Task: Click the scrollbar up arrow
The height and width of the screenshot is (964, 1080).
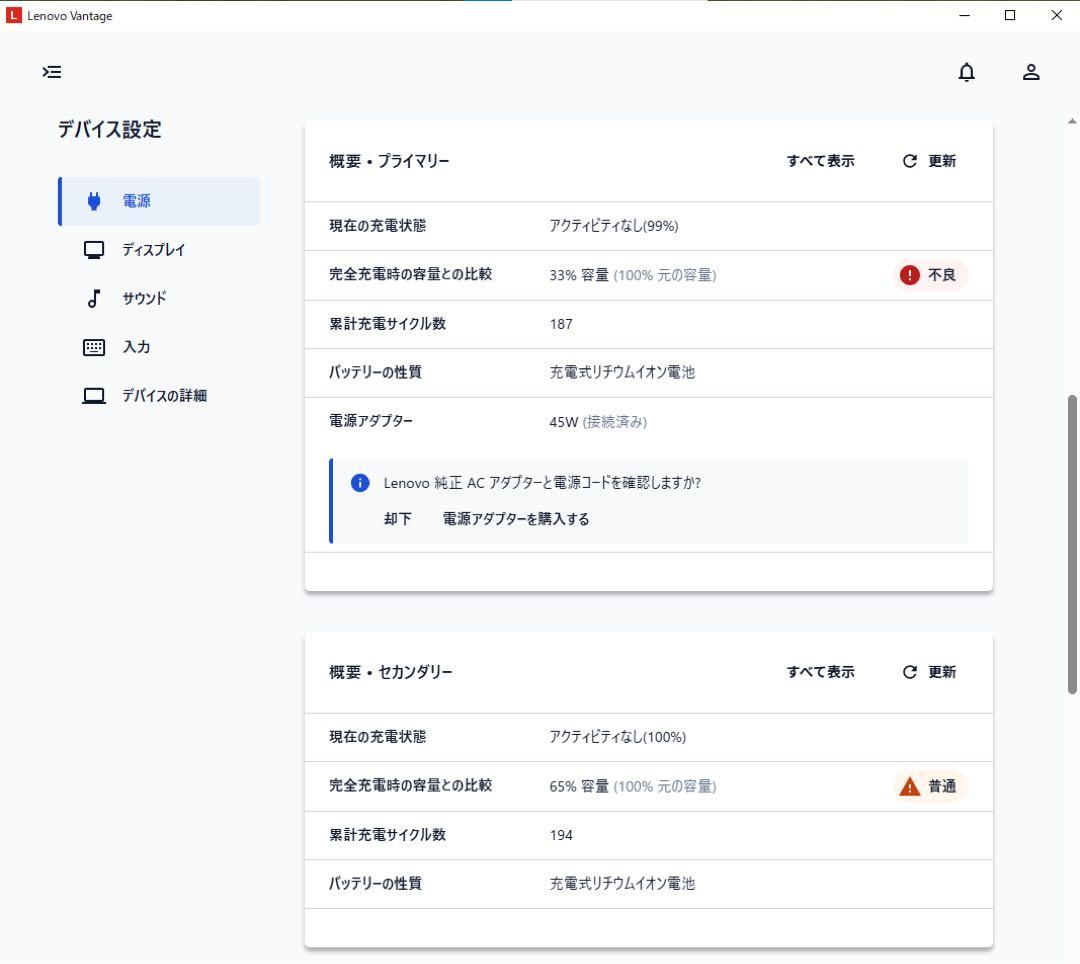Action: point(1072,121)
